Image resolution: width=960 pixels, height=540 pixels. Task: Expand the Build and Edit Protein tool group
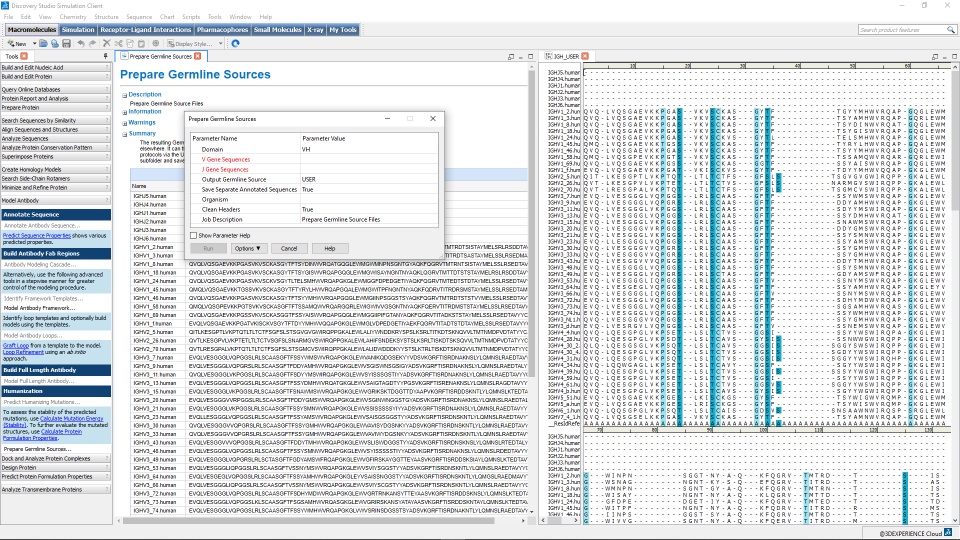click(55, 77)
